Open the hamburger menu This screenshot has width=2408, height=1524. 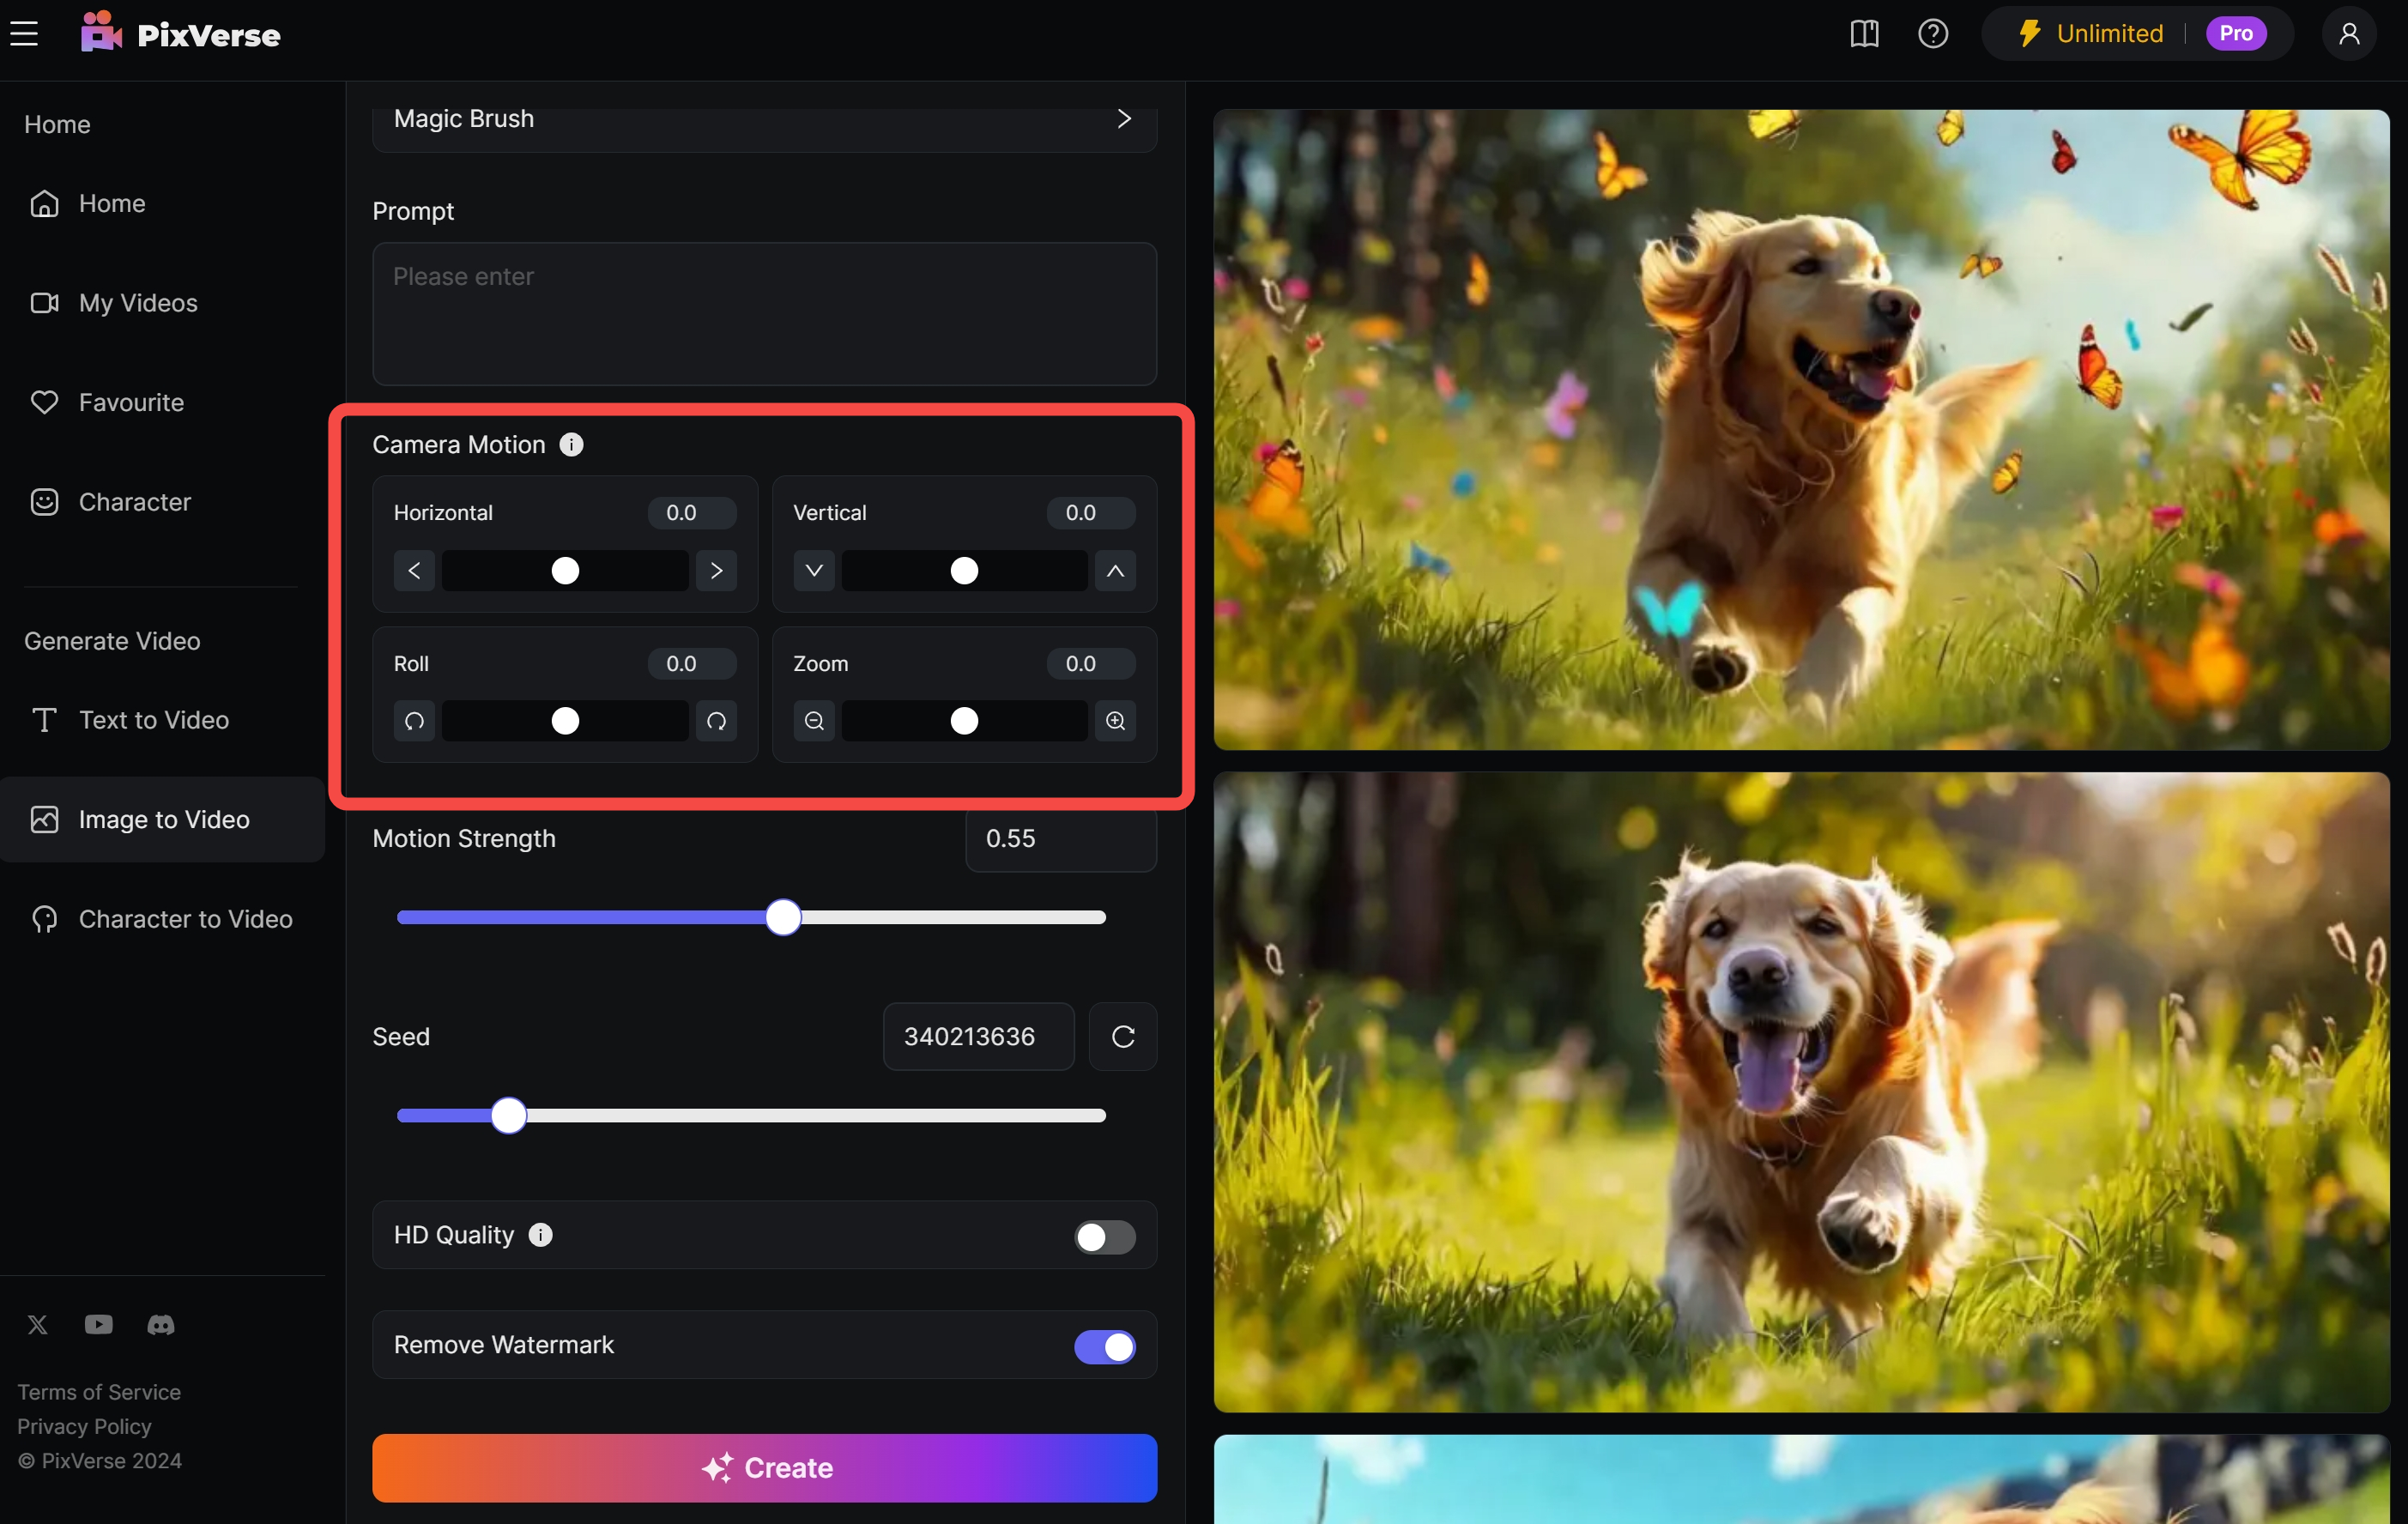(x=24, y=34)
